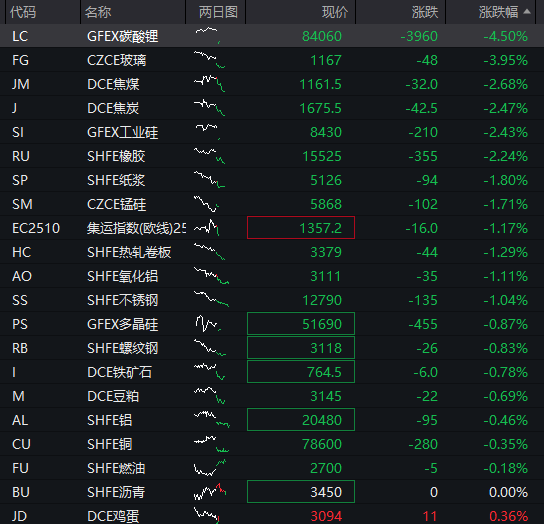Click the LC price 84060

tap(322, 36)
